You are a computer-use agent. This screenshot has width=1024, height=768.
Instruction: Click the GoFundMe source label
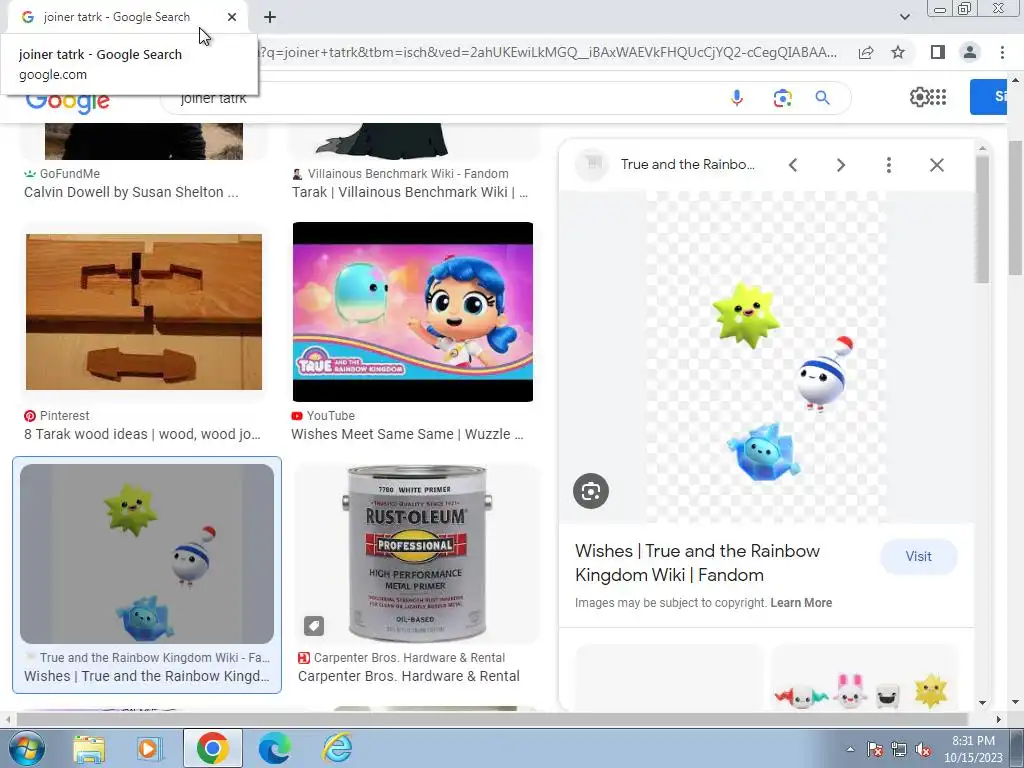point(70,174)
